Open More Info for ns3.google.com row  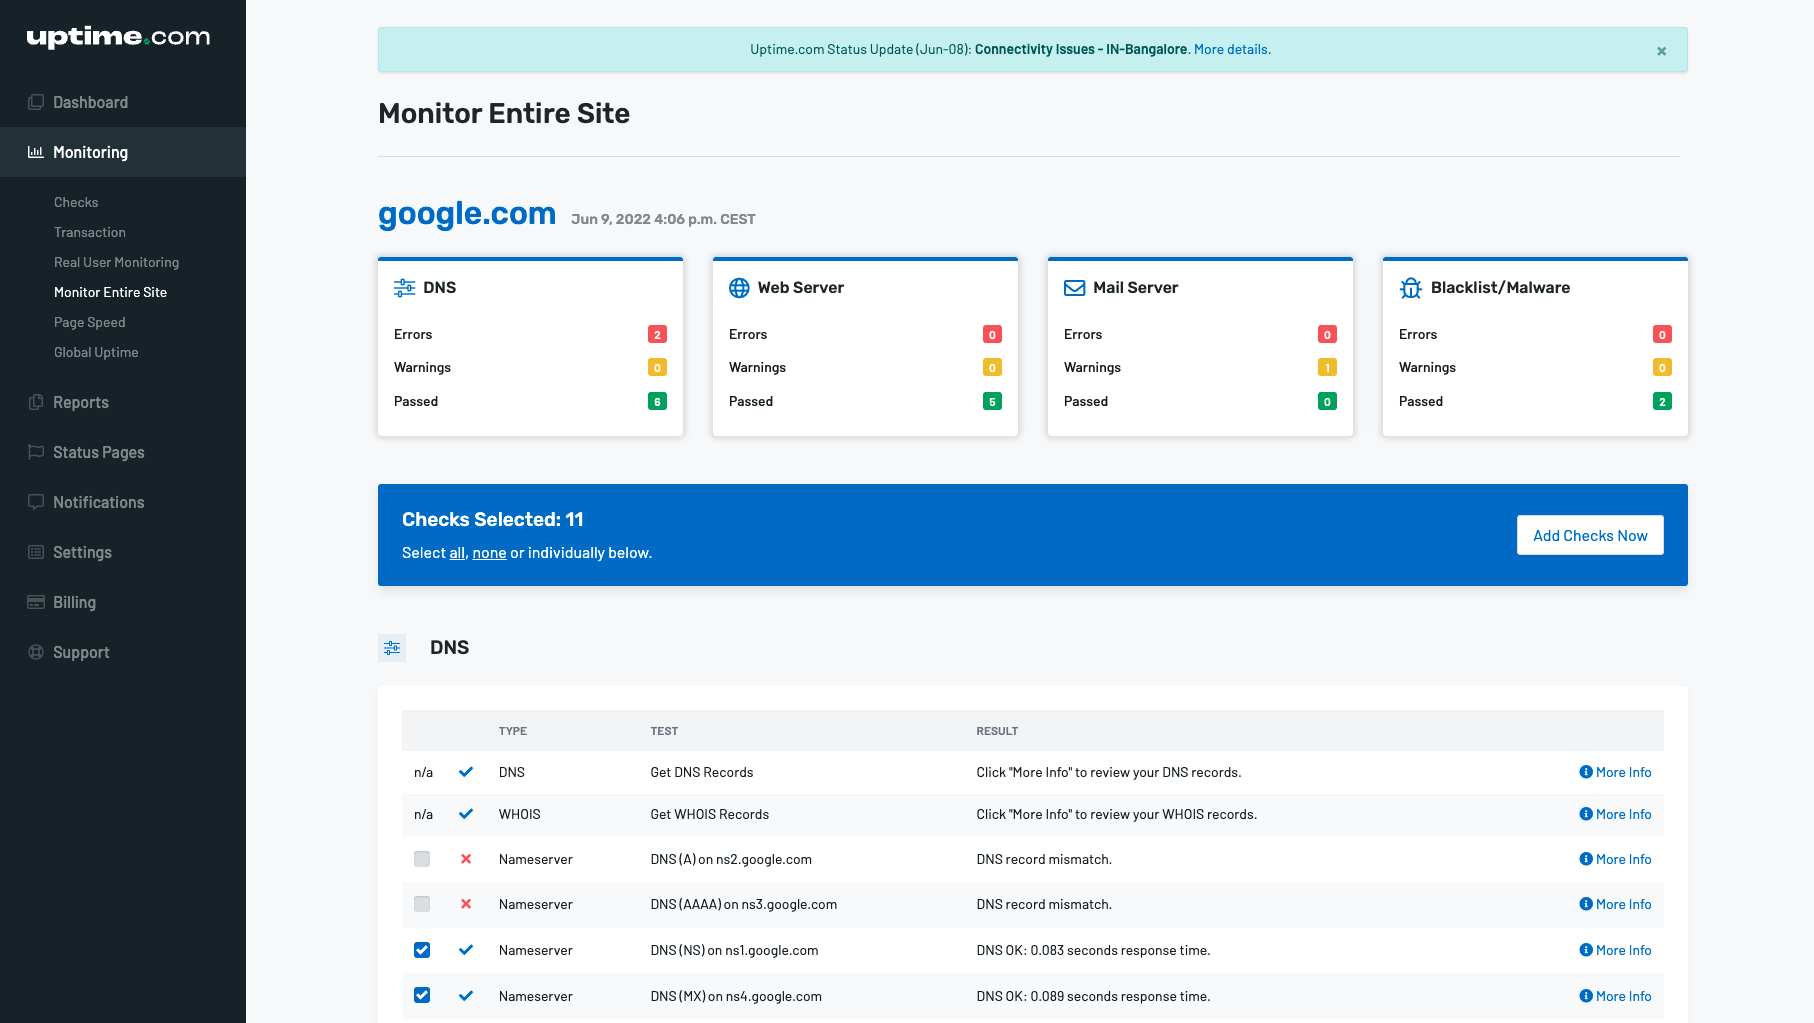(x=1615, y=904)
